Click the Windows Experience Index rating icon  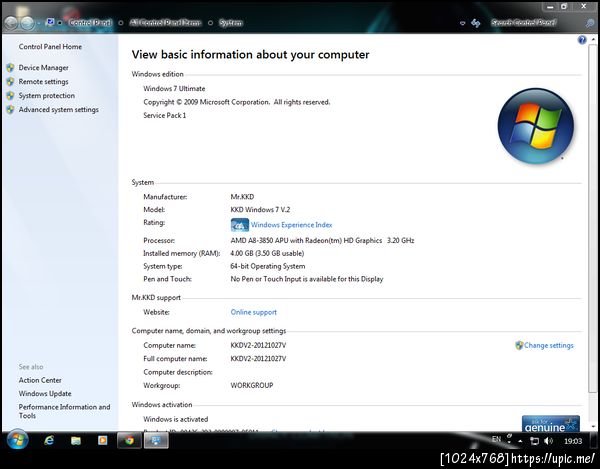pos(240,225)
